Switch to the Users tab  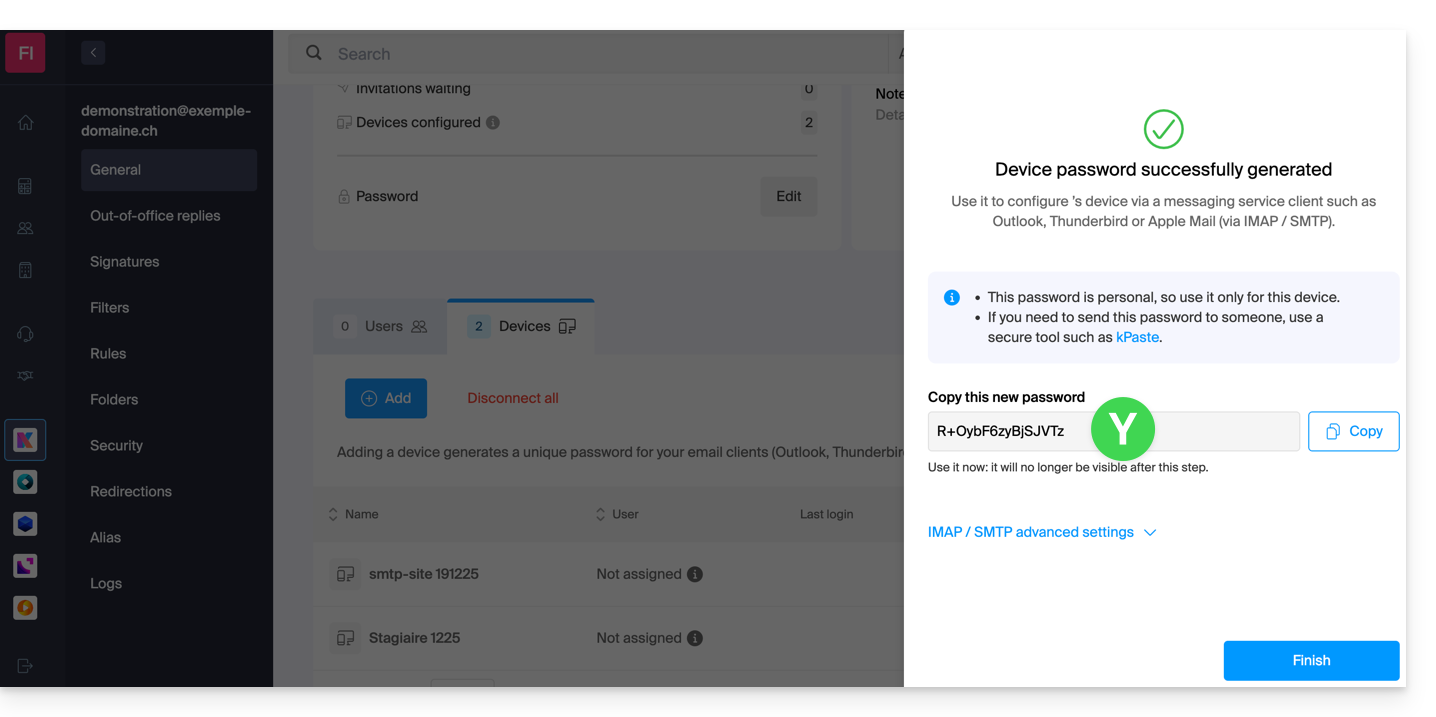(381, 326)
